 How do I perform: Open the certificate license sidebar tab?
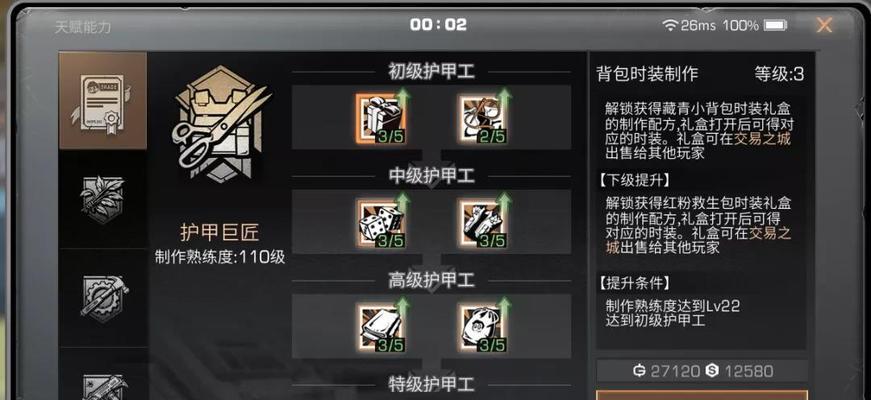(103, 101)
